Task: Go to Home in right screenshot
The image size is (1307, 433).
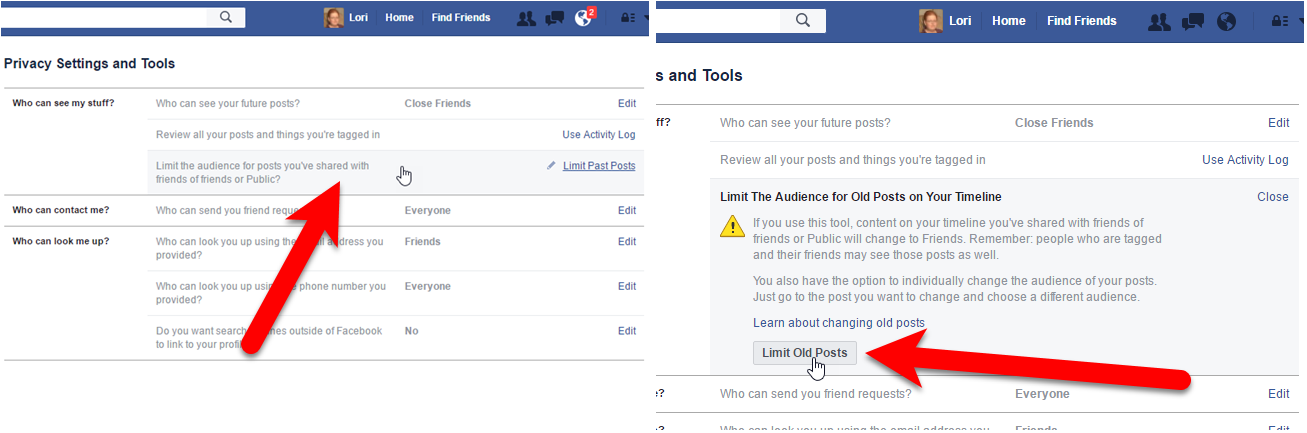Action: point(1009,21)
